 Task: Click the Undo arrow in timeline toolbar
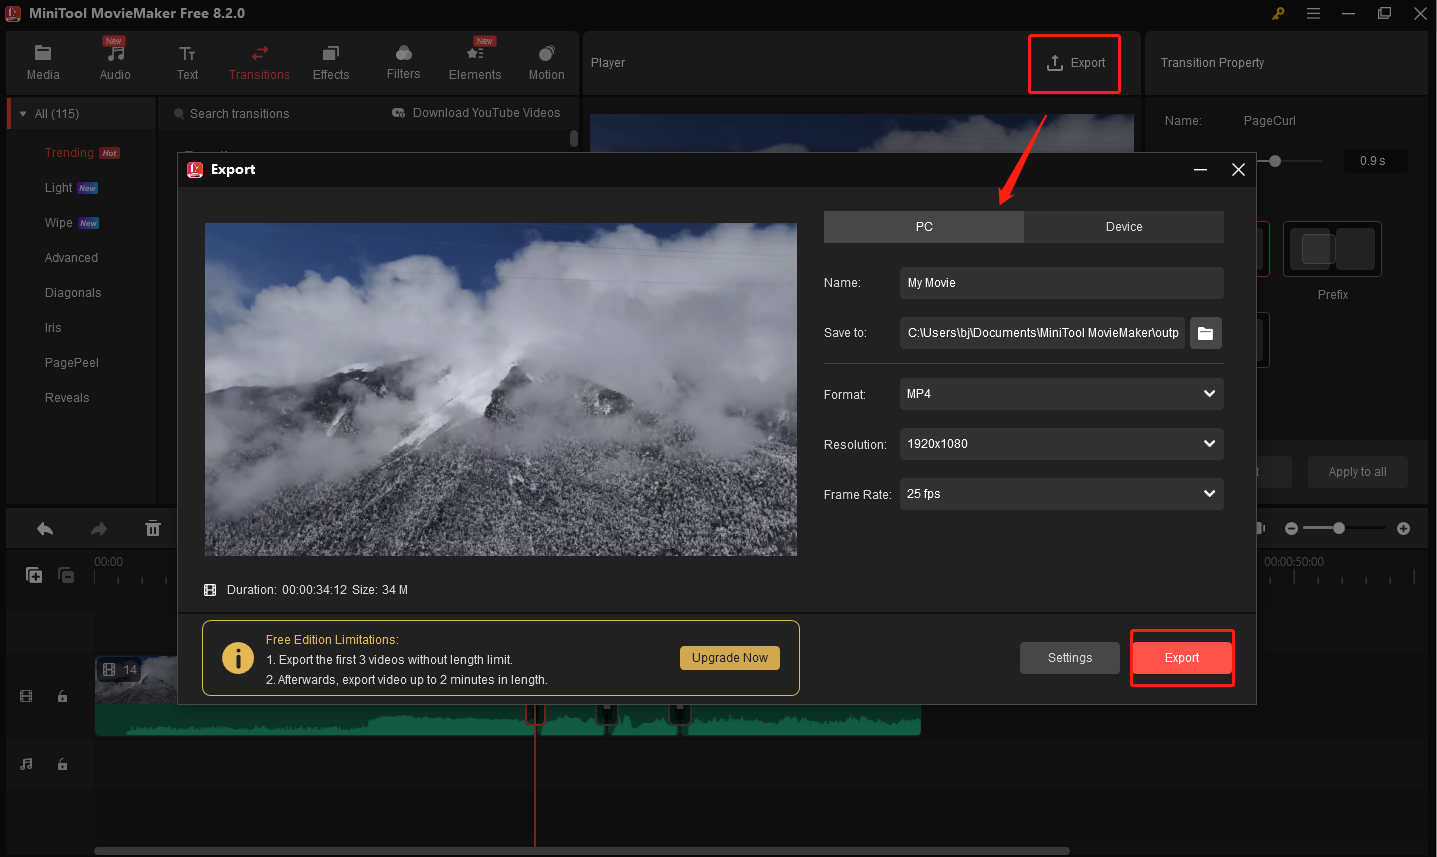coord(45,529)
